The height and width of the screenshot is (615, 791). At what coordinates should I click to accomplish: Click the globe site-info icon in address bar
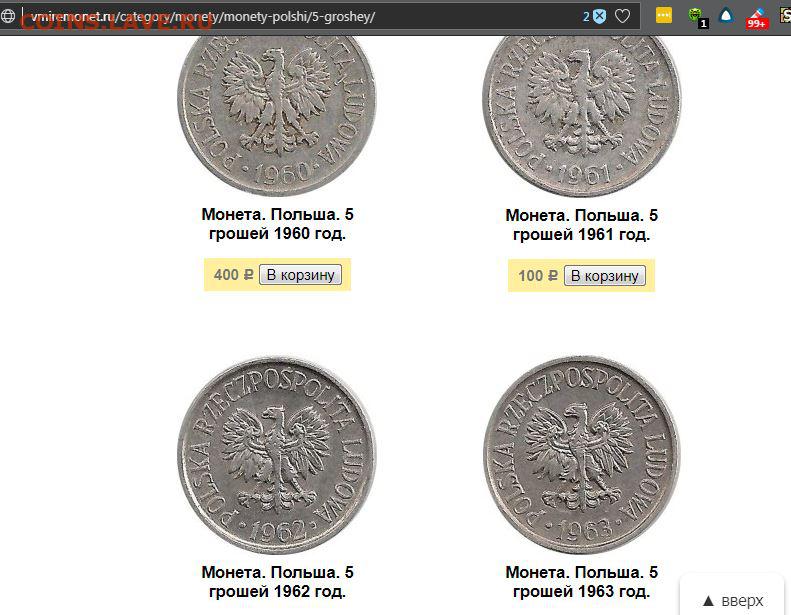pos(8,17)
